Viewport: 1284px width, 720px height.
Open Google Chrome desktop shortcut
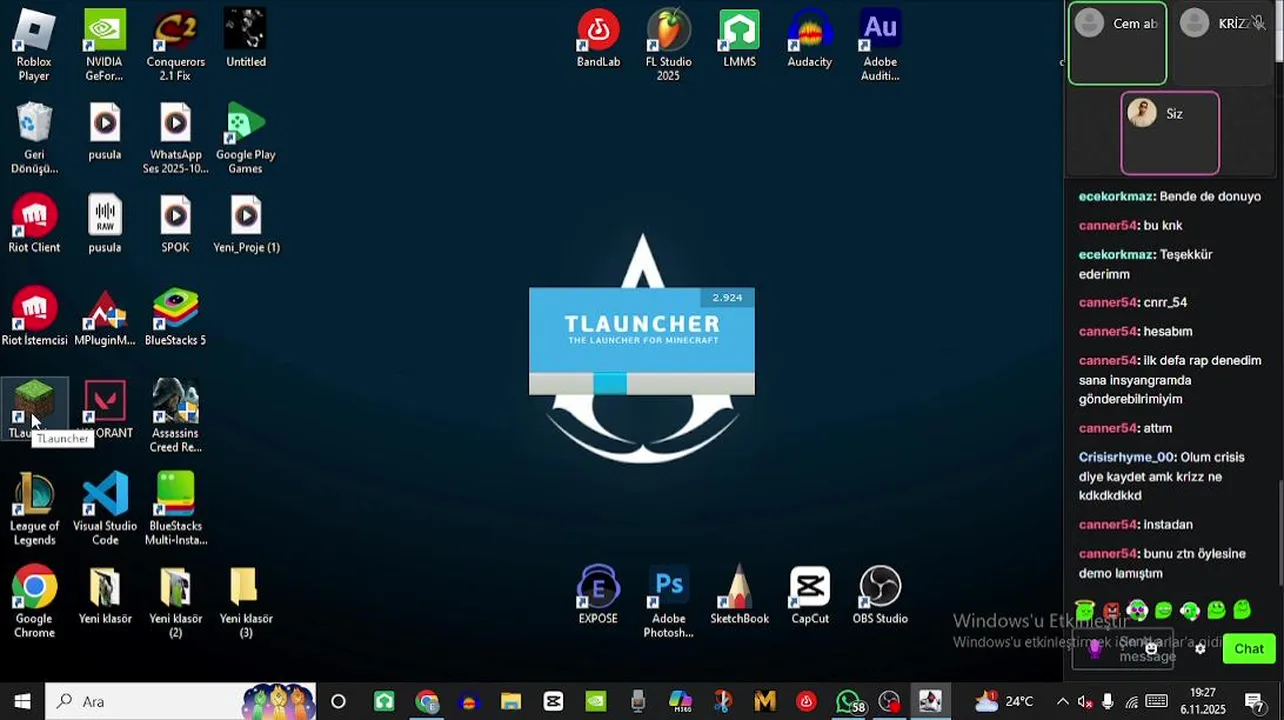[x=34, y=602]
